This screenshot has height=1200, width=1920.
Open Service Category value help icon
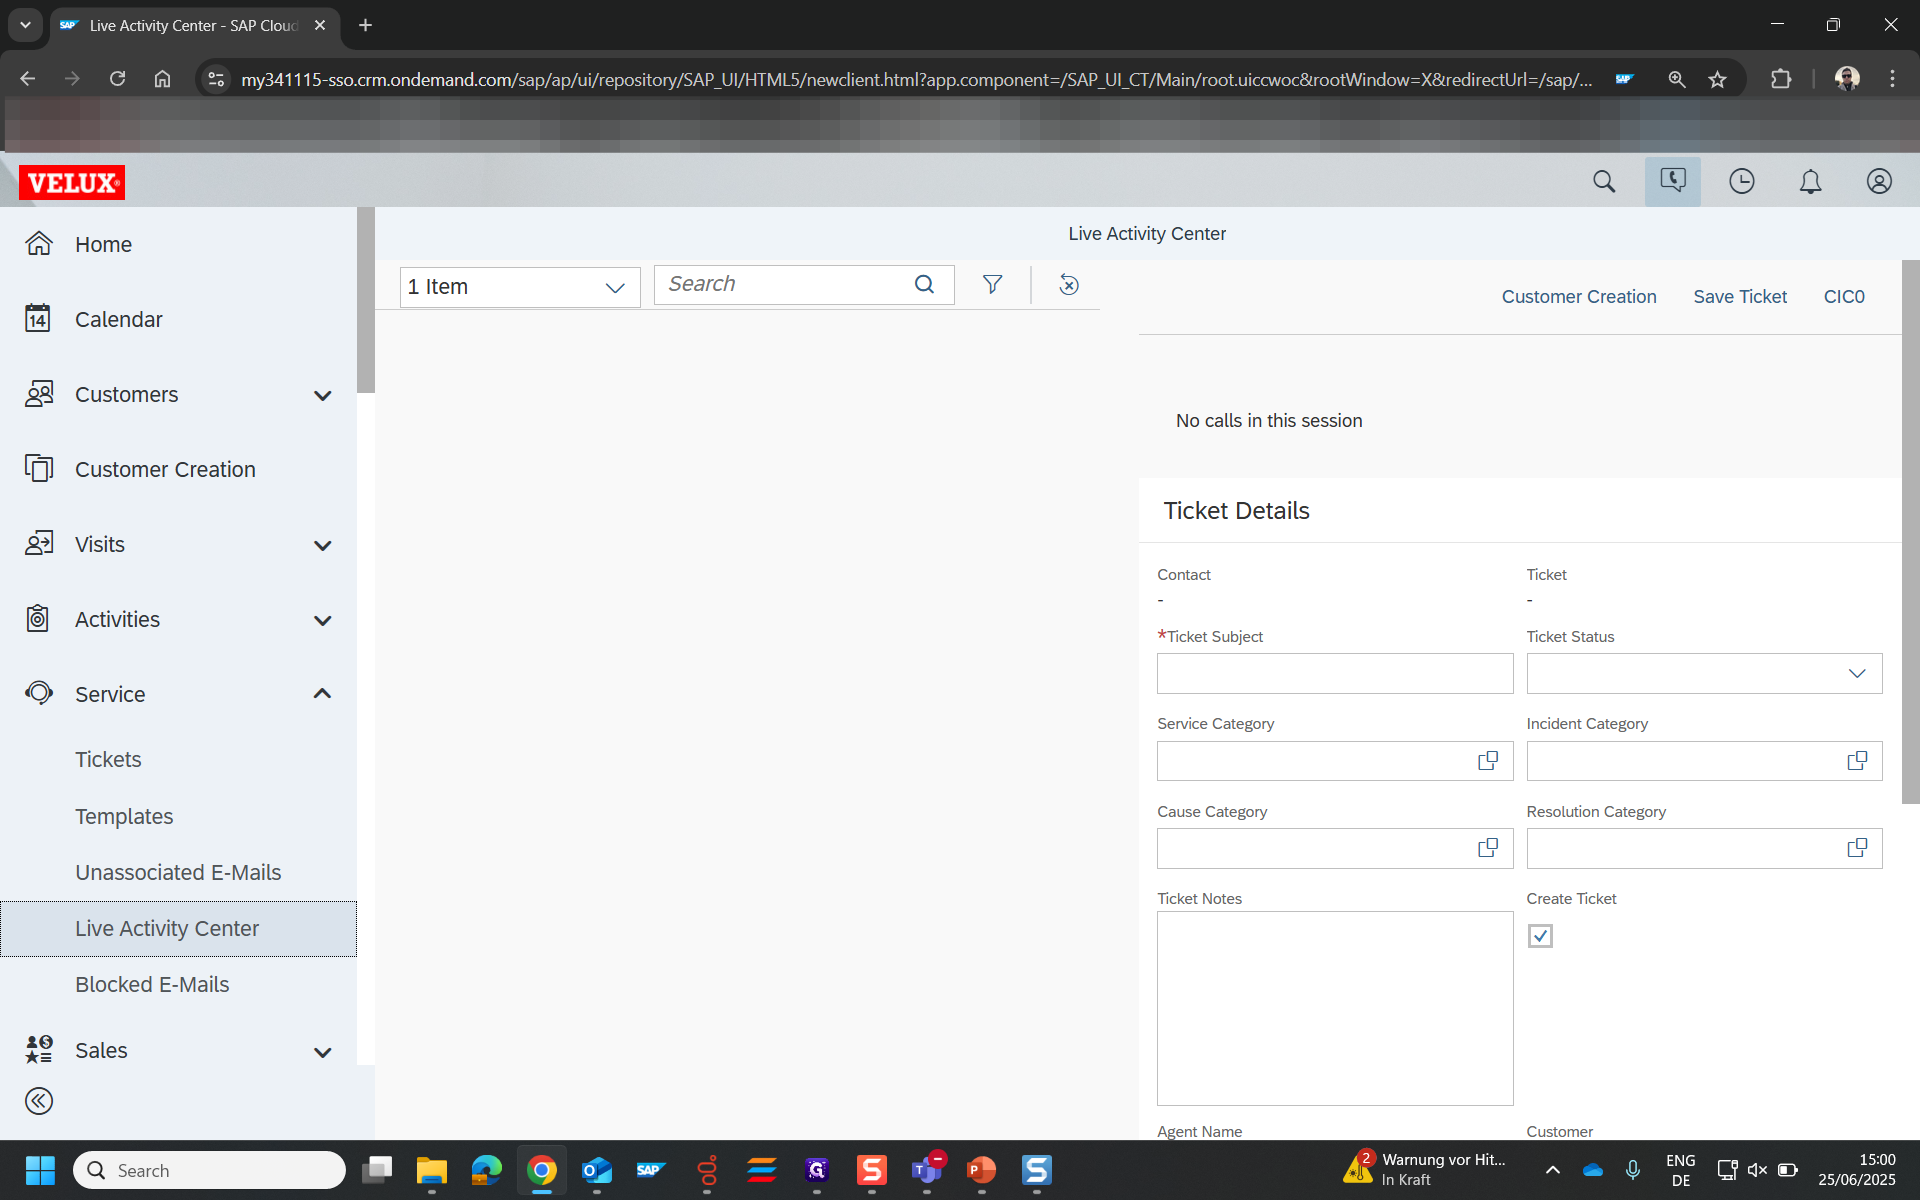click(x=1488, y=761)
